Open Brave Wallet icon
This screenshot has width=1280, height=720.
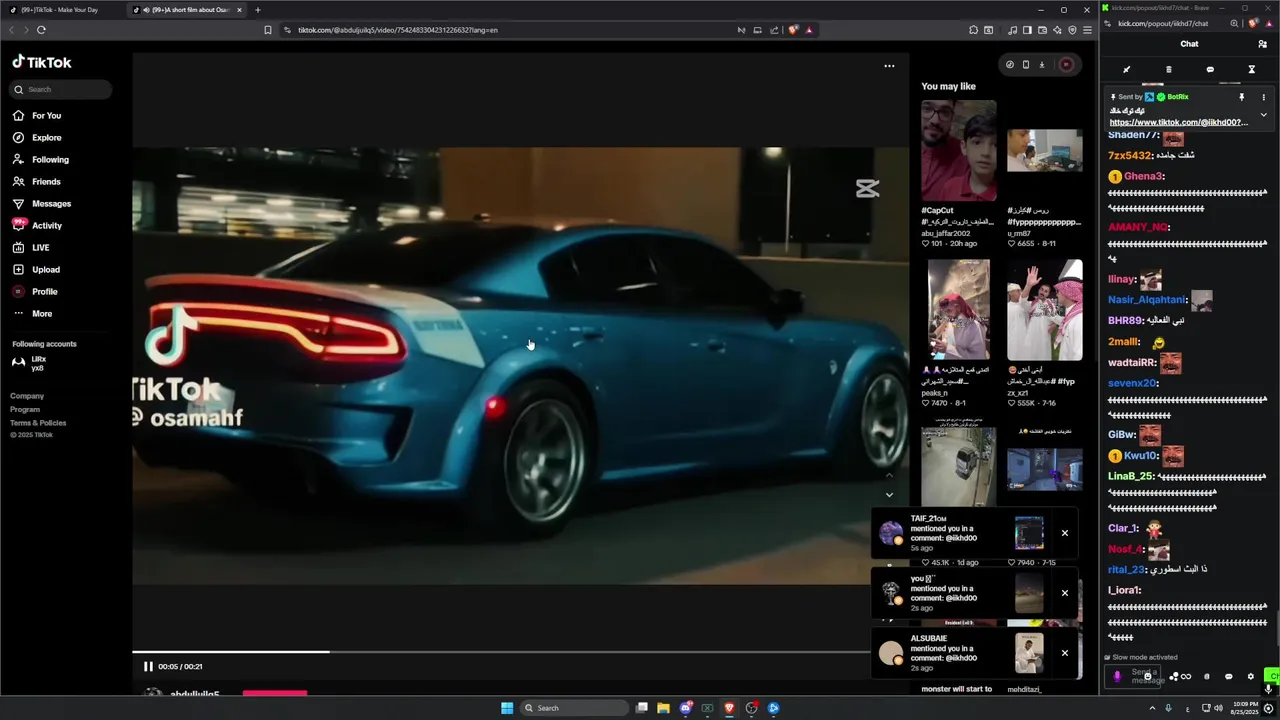[1042, 30]
